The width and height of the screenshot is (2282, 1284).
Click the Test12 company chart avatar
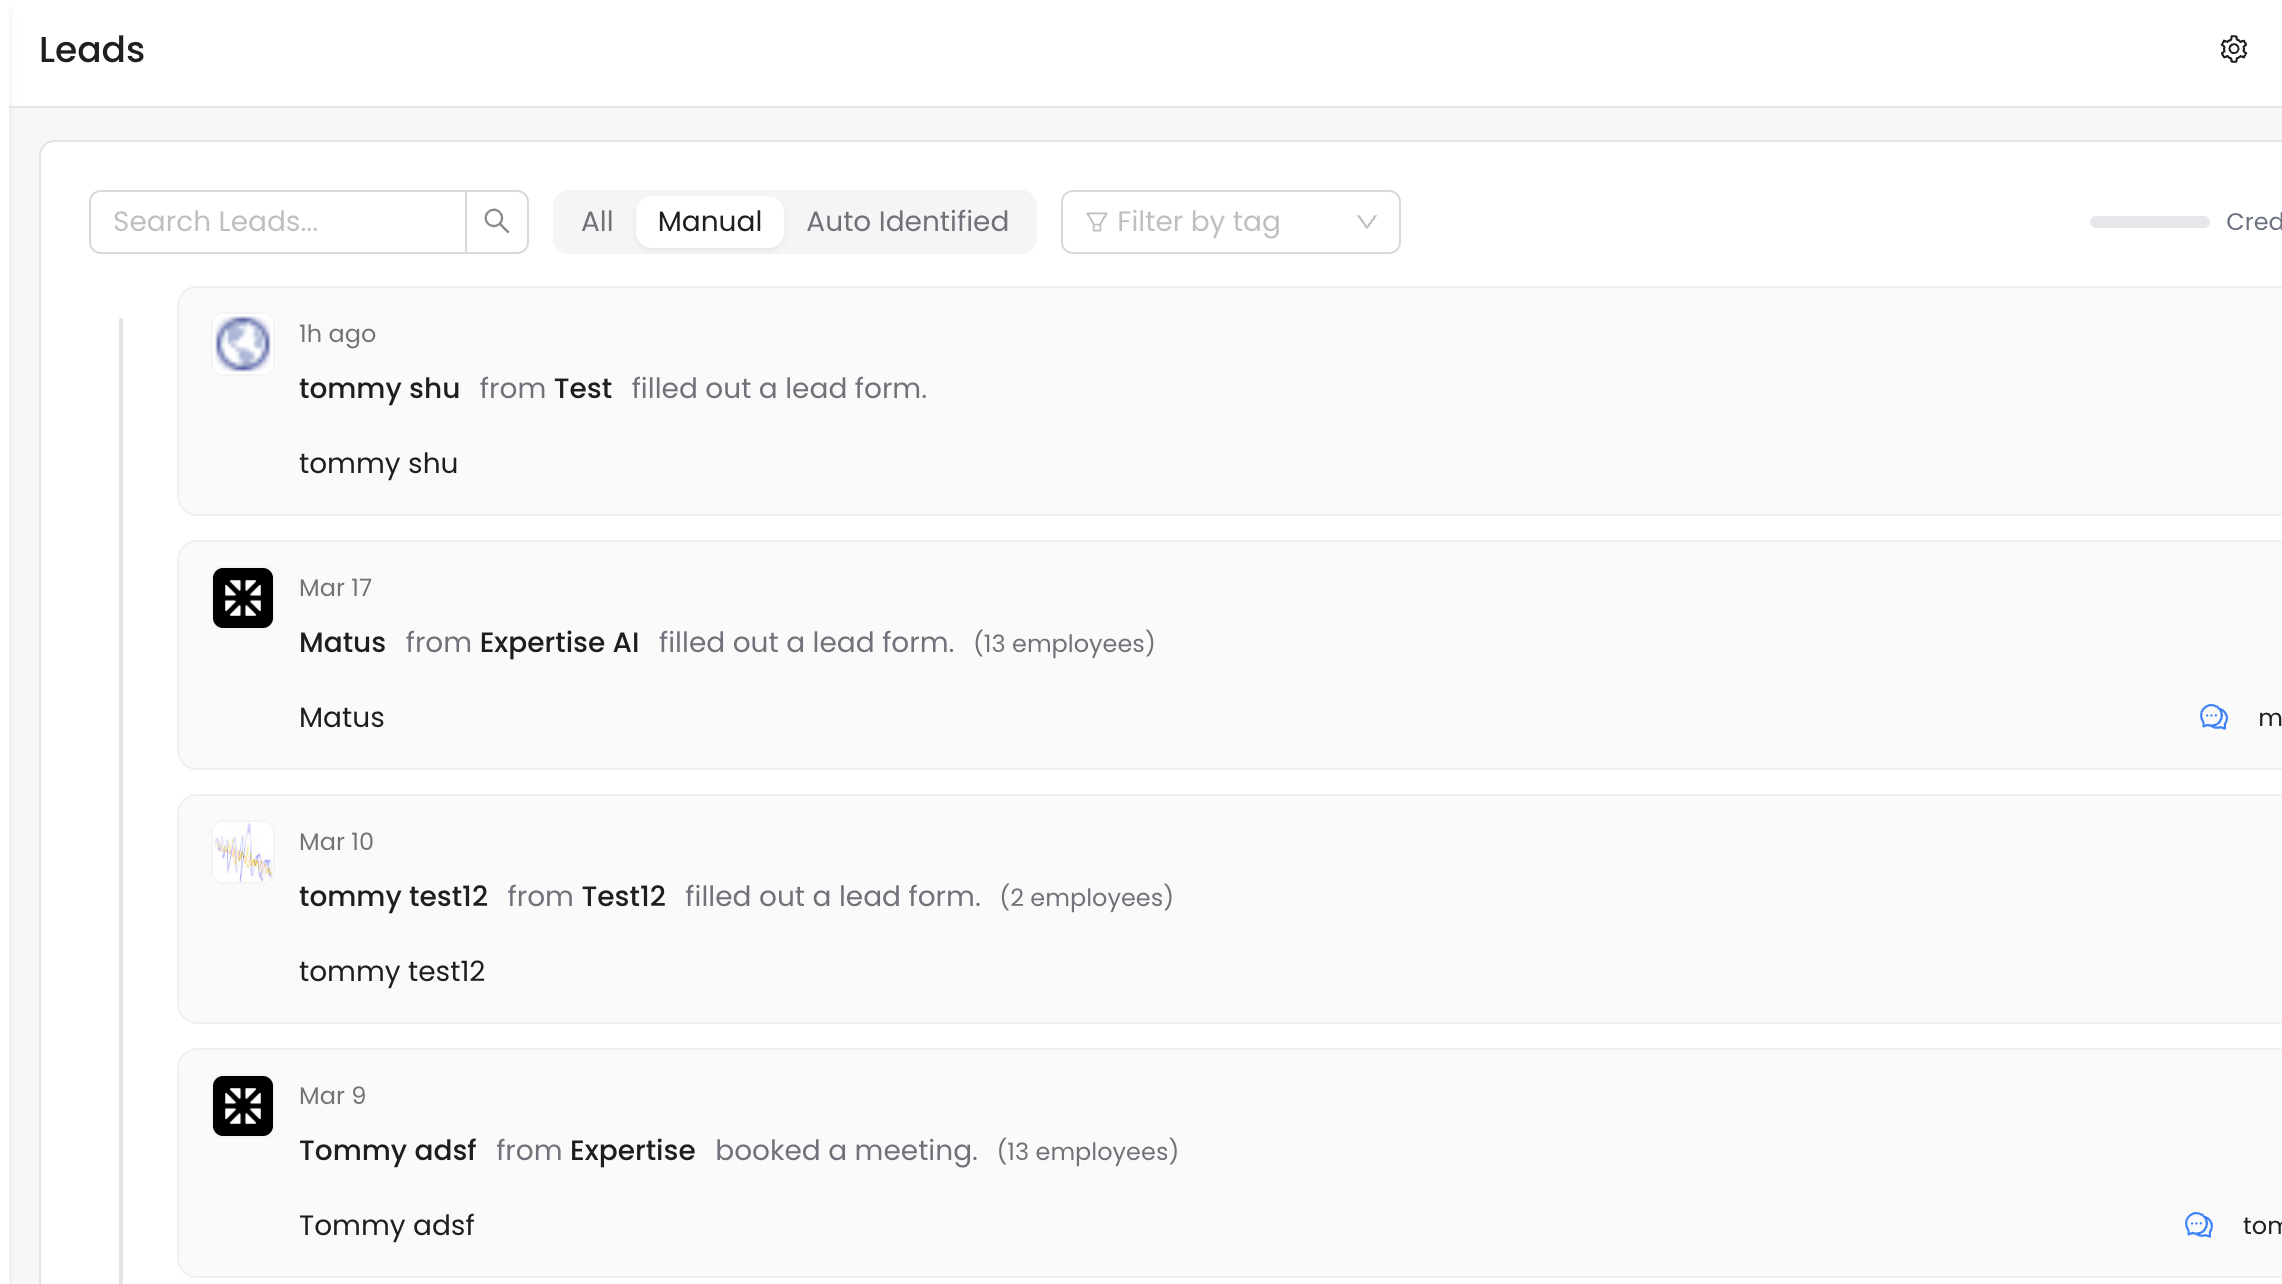[x=243, y=852]
